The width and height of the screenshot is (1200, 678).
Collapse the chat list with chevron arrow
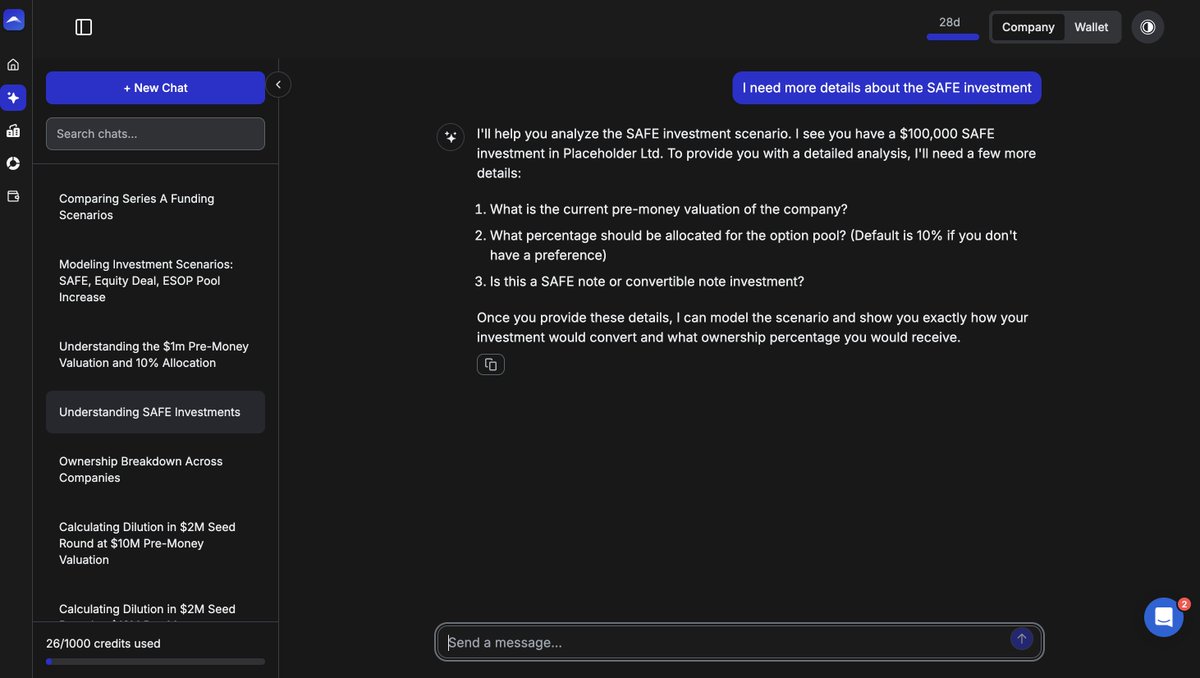click(x=279, y=85)
